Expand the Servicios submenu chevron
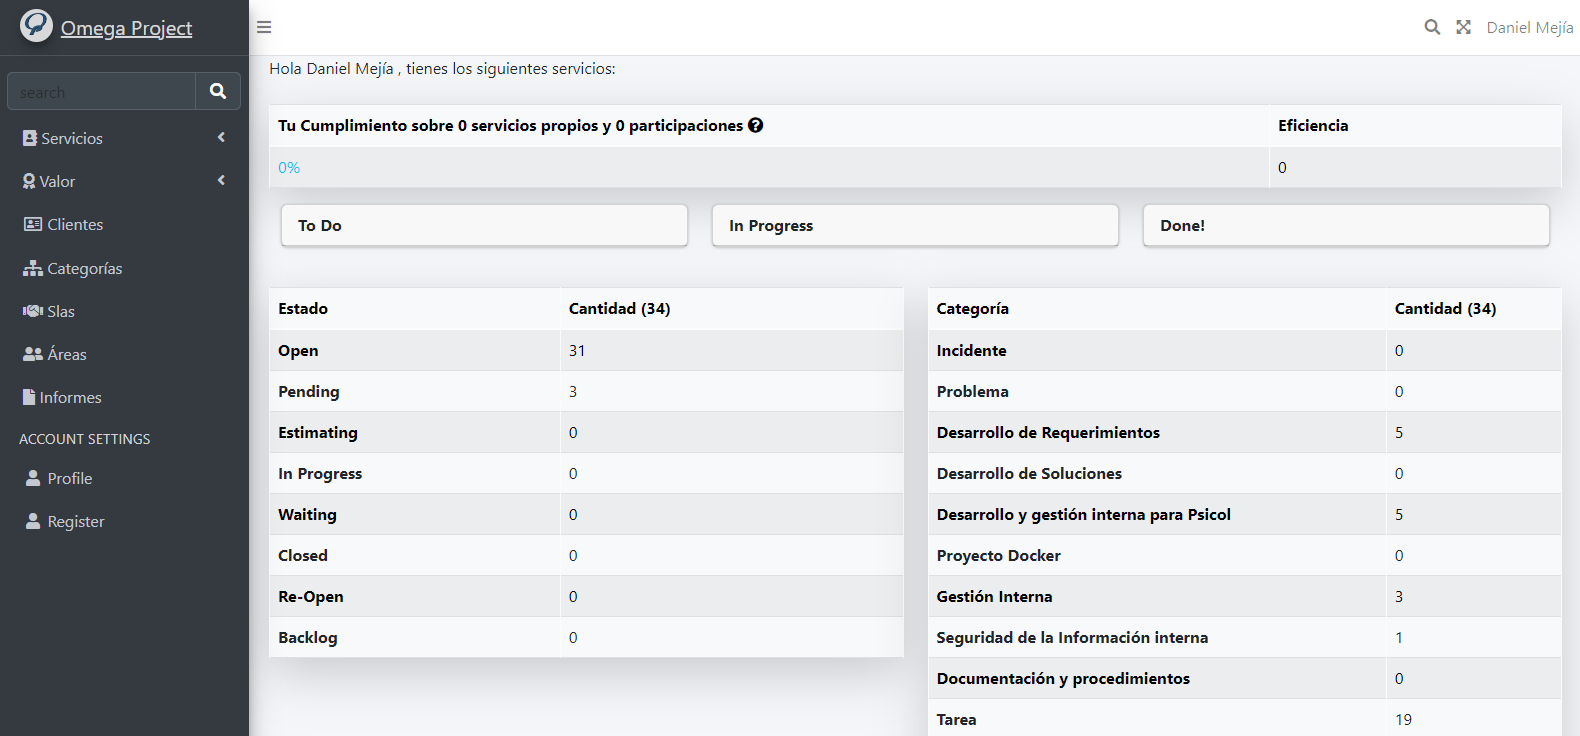The image size is (1580, 736). [221, 138]
